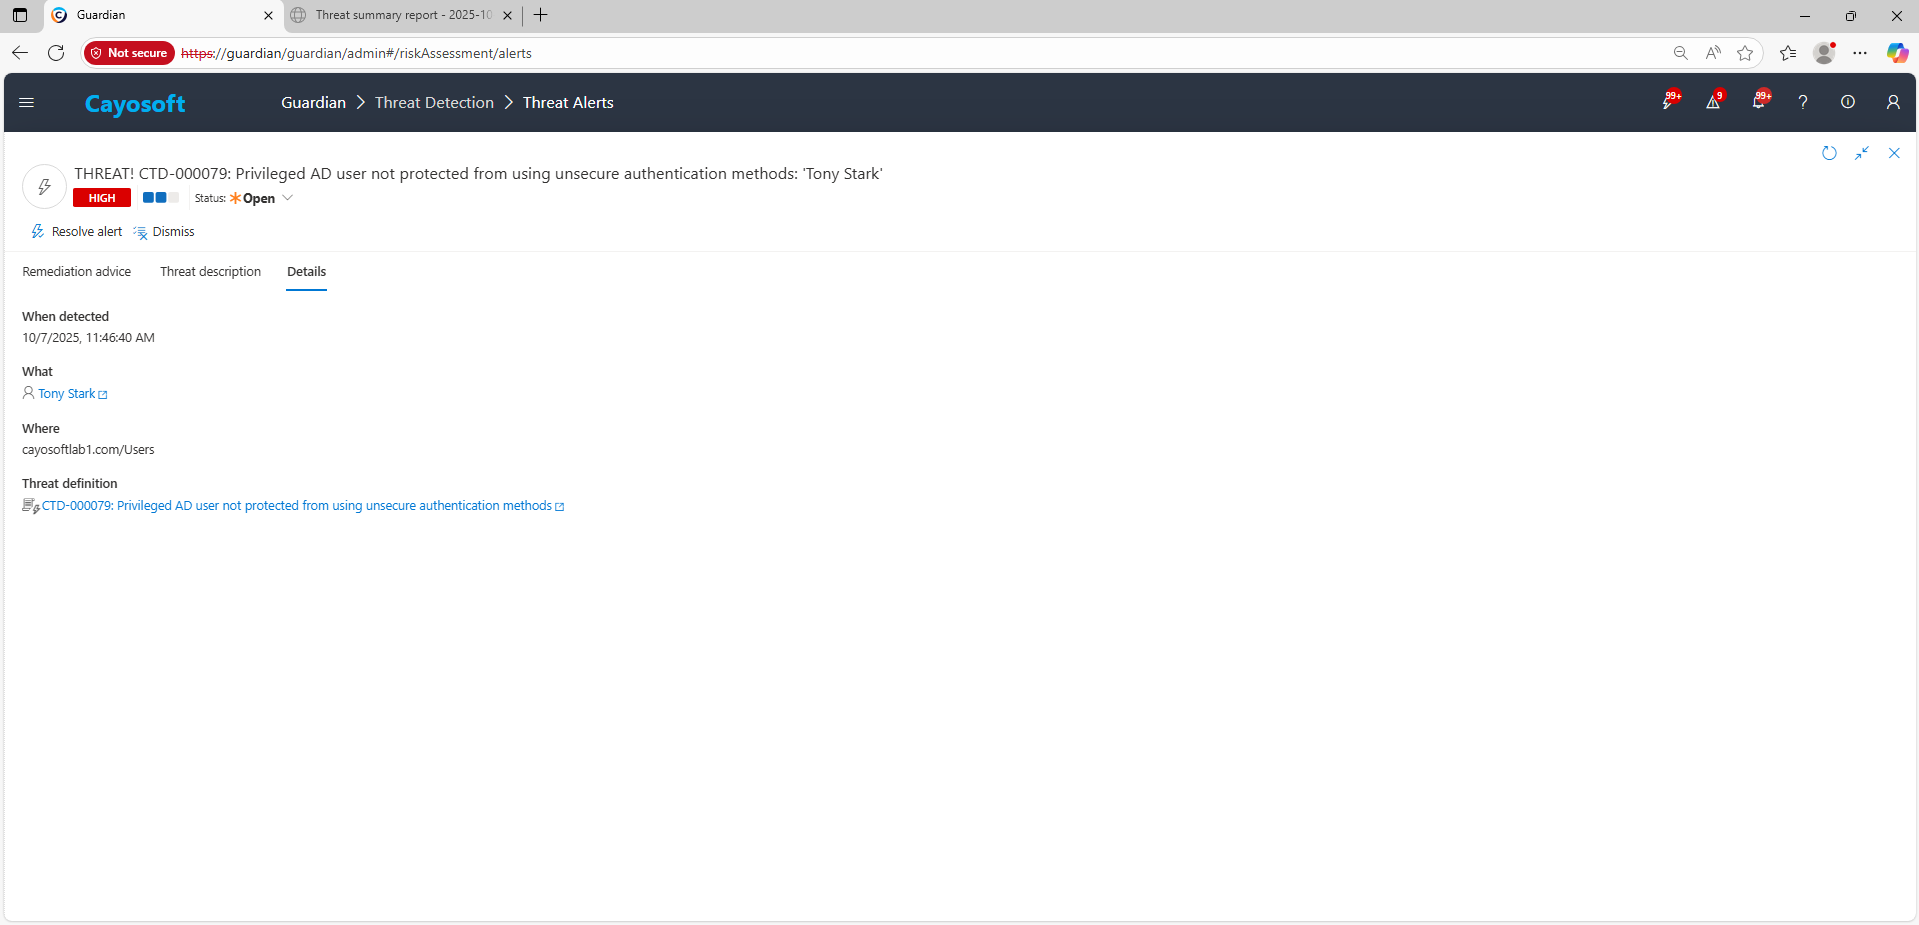Viewport: 1919px width, 925px height.
Task: Open the CTD-000079 threat definition link
Action: pos(297,506)
